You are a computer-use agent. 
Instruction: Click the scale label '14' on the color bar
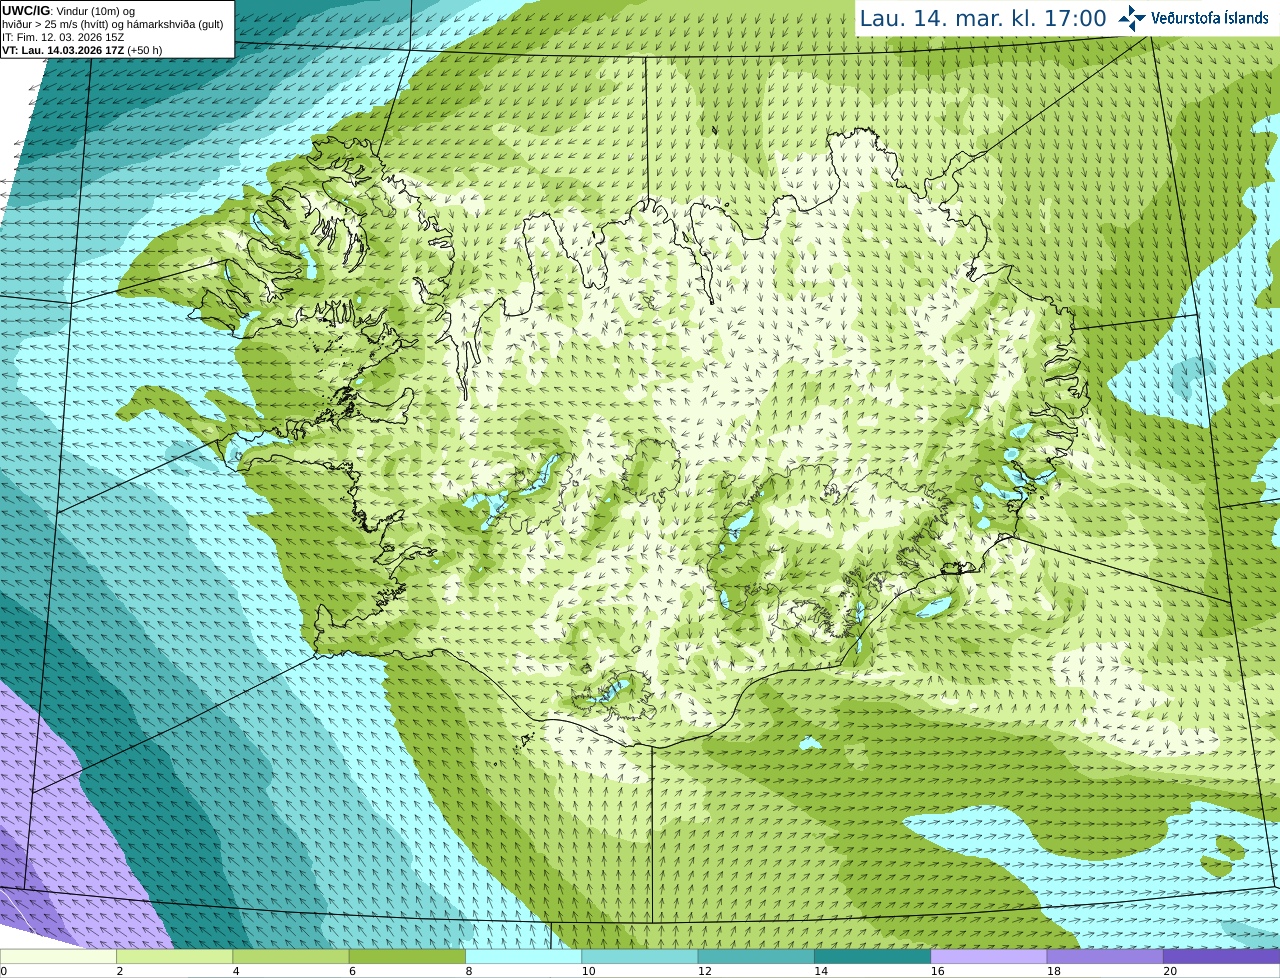(821, 971)
